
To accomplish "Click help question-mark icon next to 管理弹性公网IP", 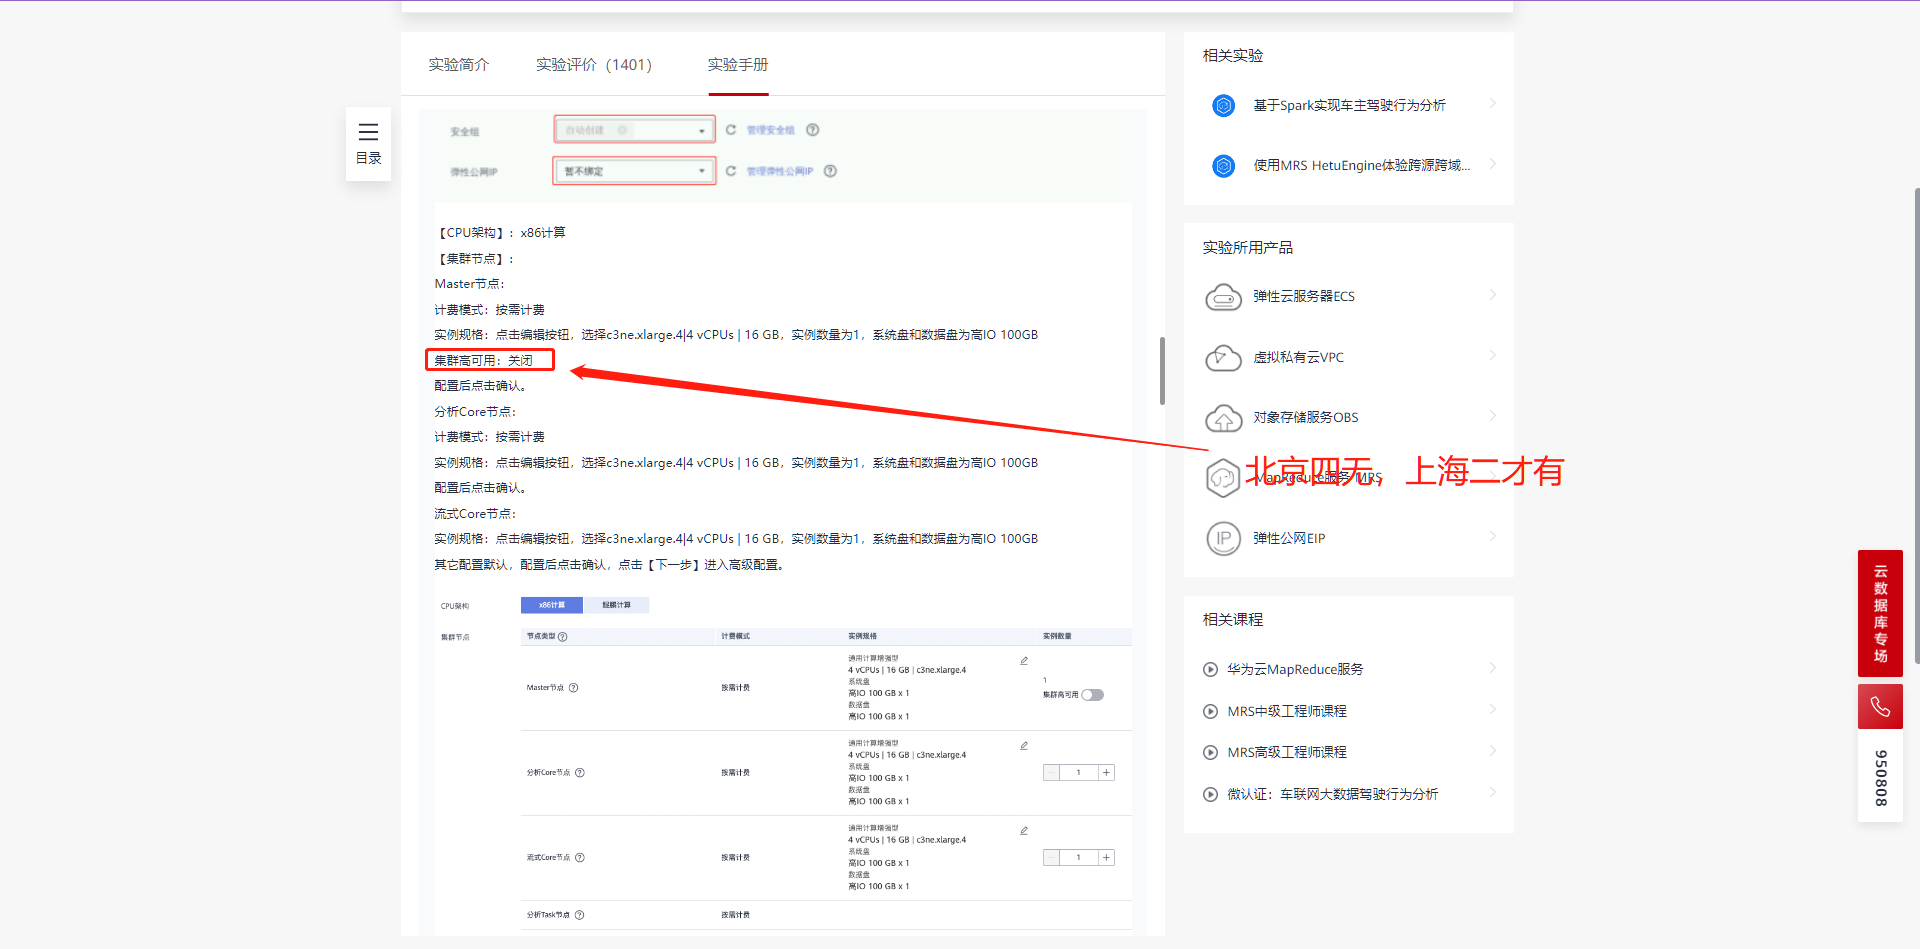I will (x=831, y=171).
